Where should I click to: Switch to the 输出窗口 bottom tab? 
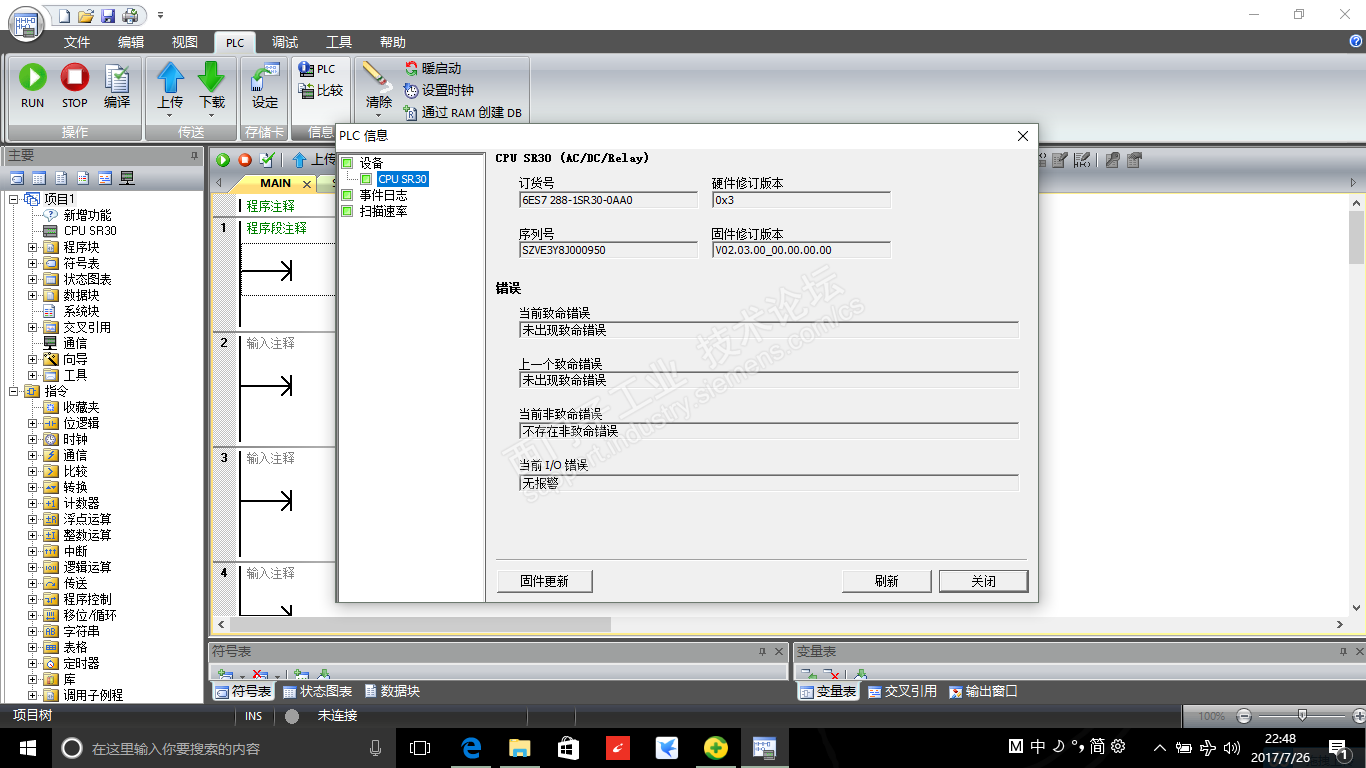coord(983,691)
